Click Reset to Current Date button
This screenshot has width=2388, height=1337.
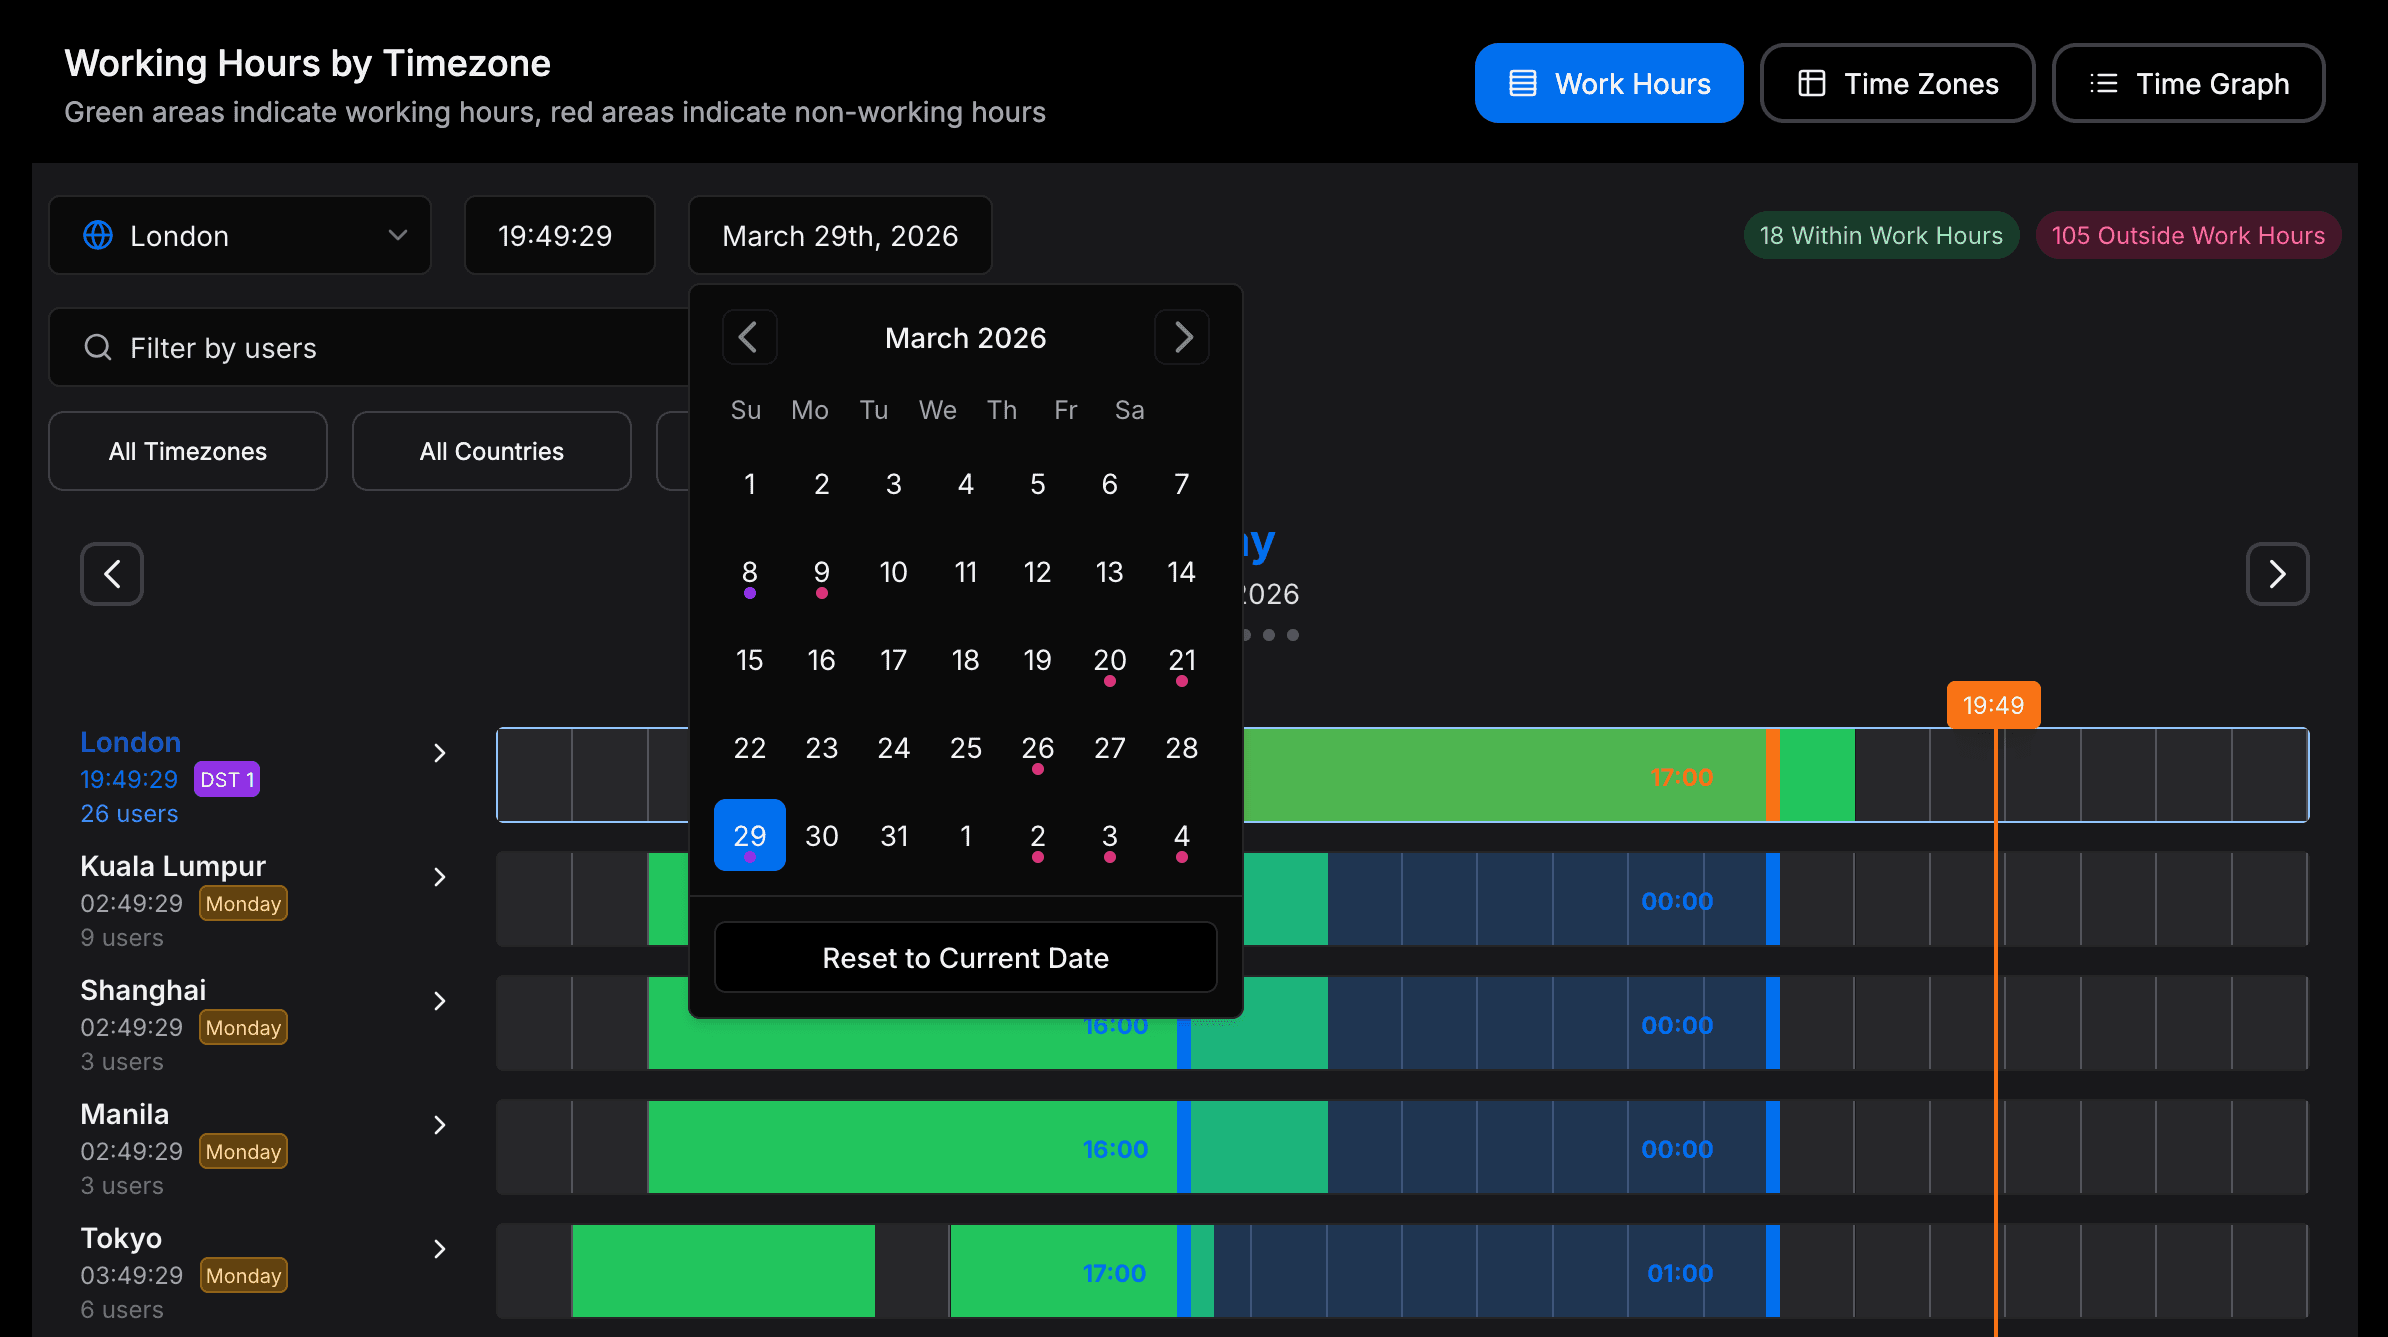point(965,958)
